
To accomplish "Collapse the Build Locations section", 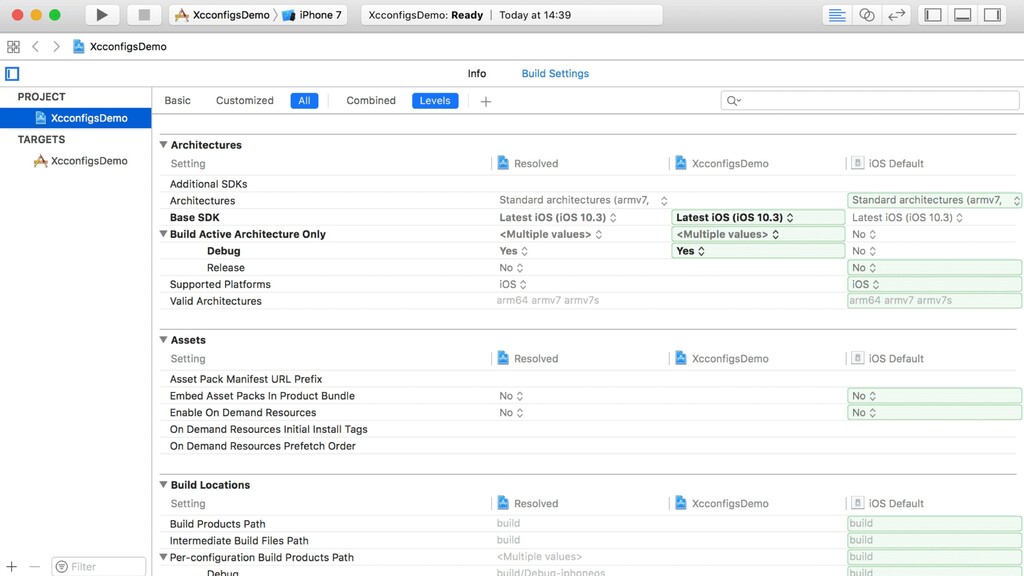I will (x=163, y=485).
